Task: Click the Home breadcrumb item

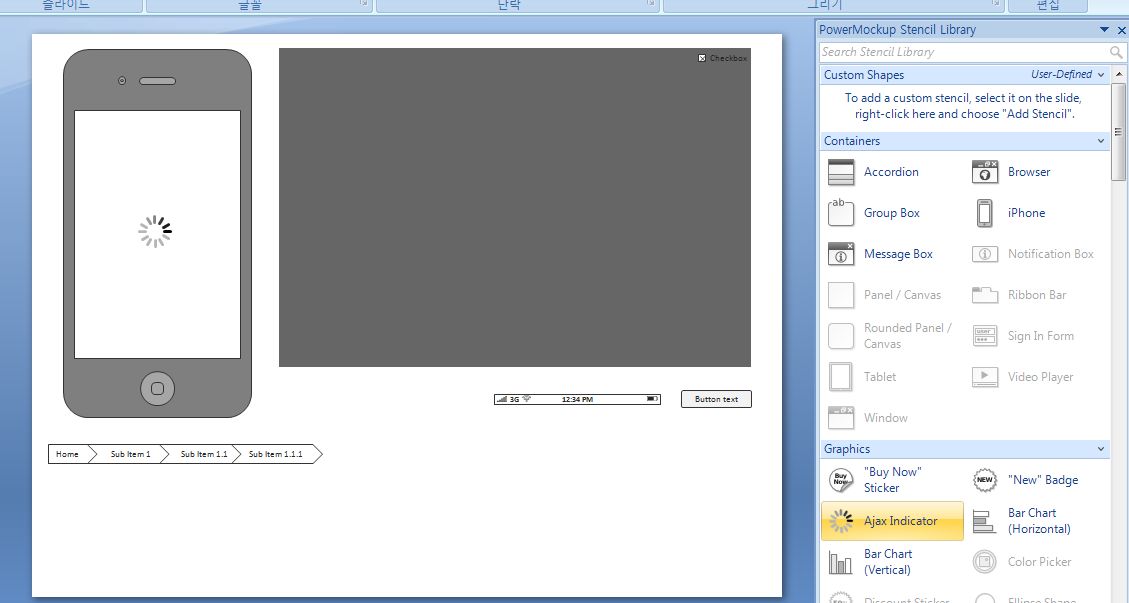Action: pos(67,454)
